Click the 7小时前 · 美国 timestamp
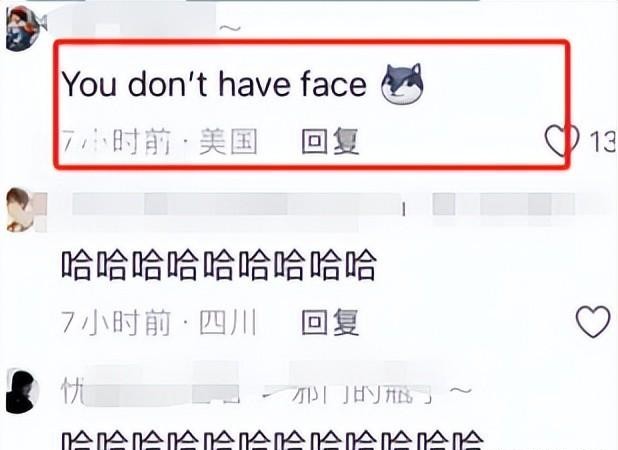This screenshot has width=618, height=450. 160,141
